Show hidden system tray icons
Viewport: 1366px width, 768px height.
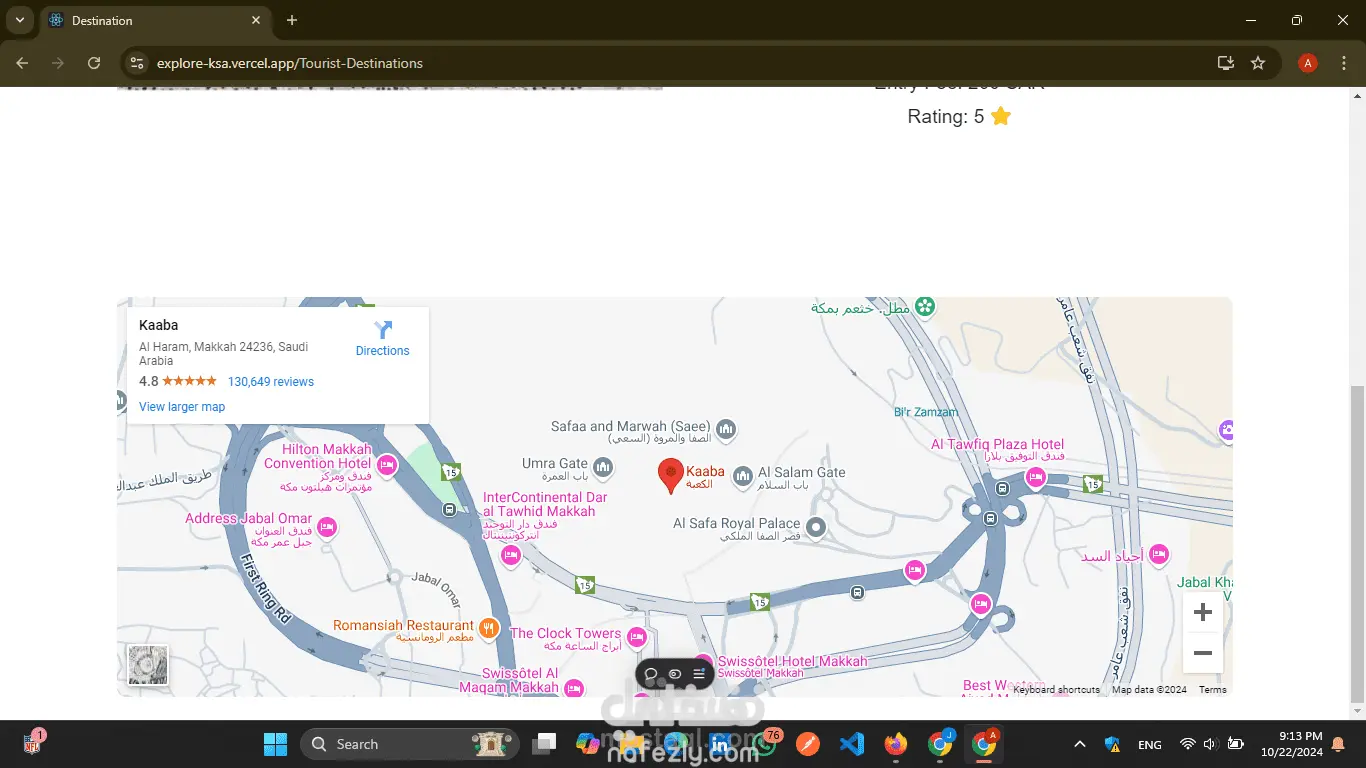(1080, 744)
